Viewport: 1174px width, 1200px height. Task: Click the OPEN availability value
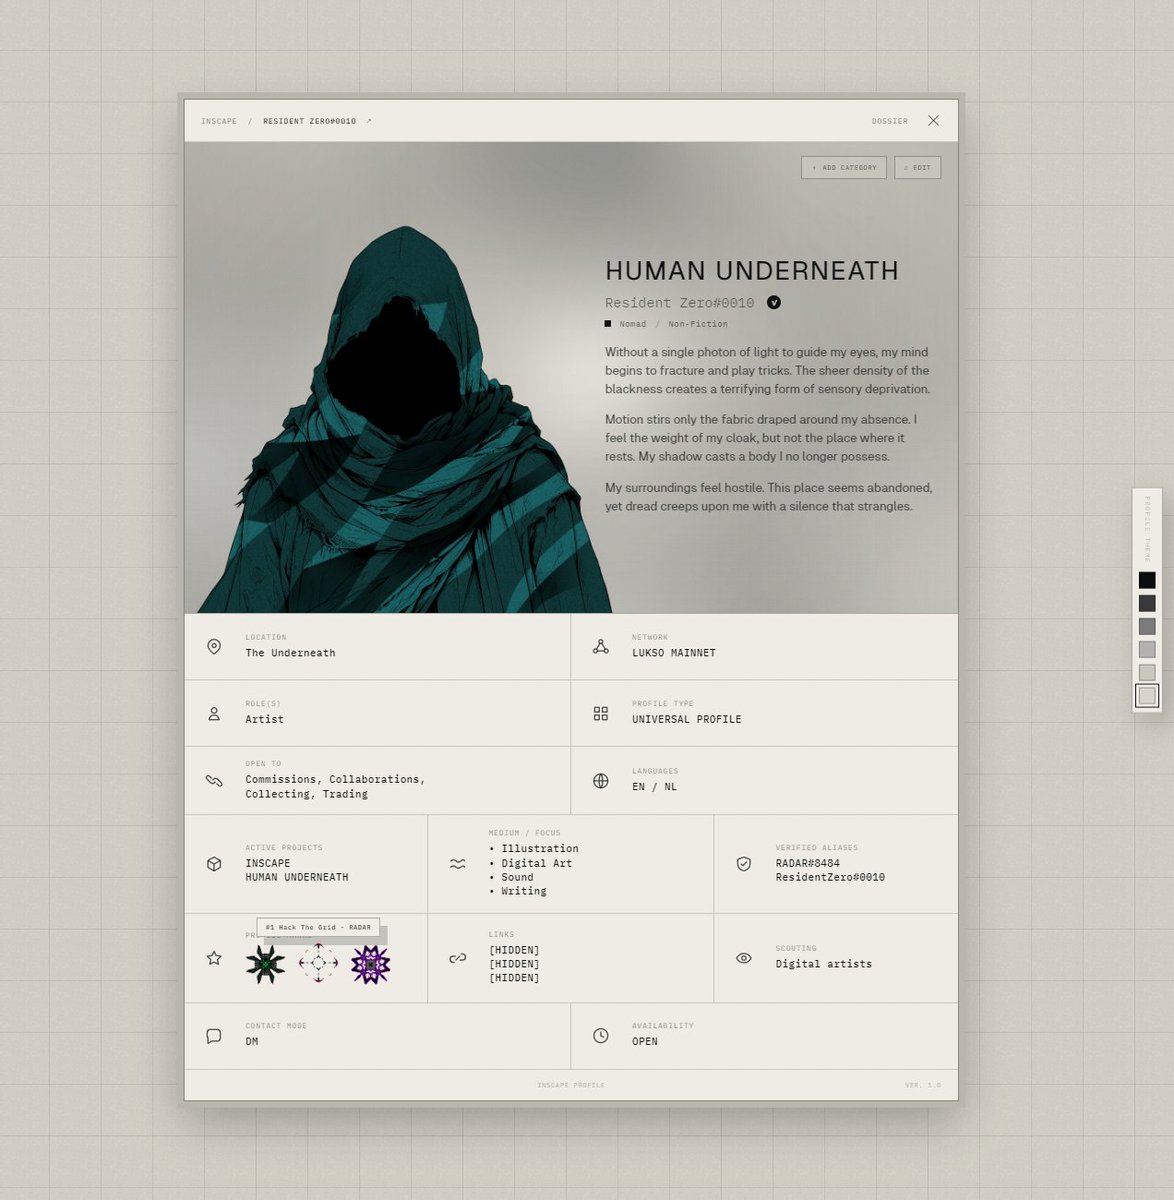(x=645, y=1041)
